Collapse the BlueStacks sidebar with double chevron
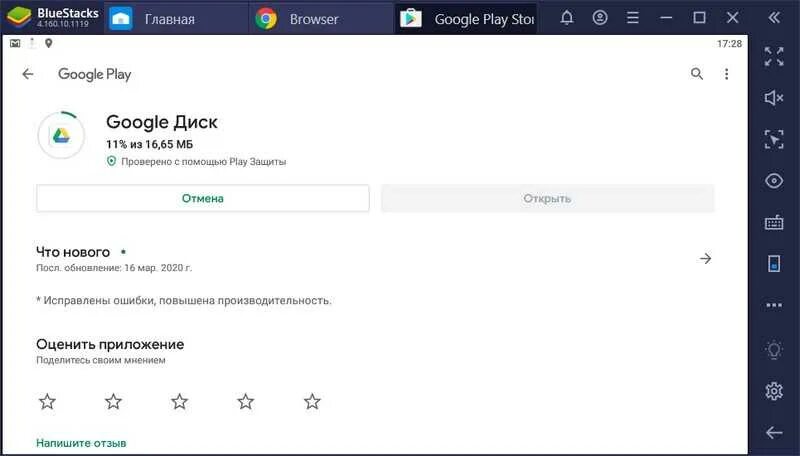 774,18
